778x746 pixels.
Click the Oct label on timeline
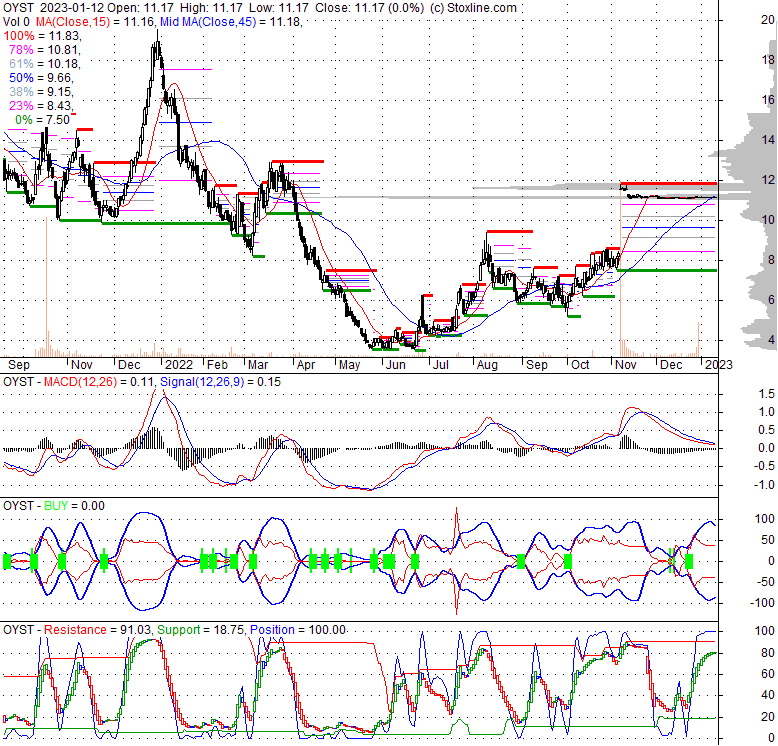coord(580,365)
